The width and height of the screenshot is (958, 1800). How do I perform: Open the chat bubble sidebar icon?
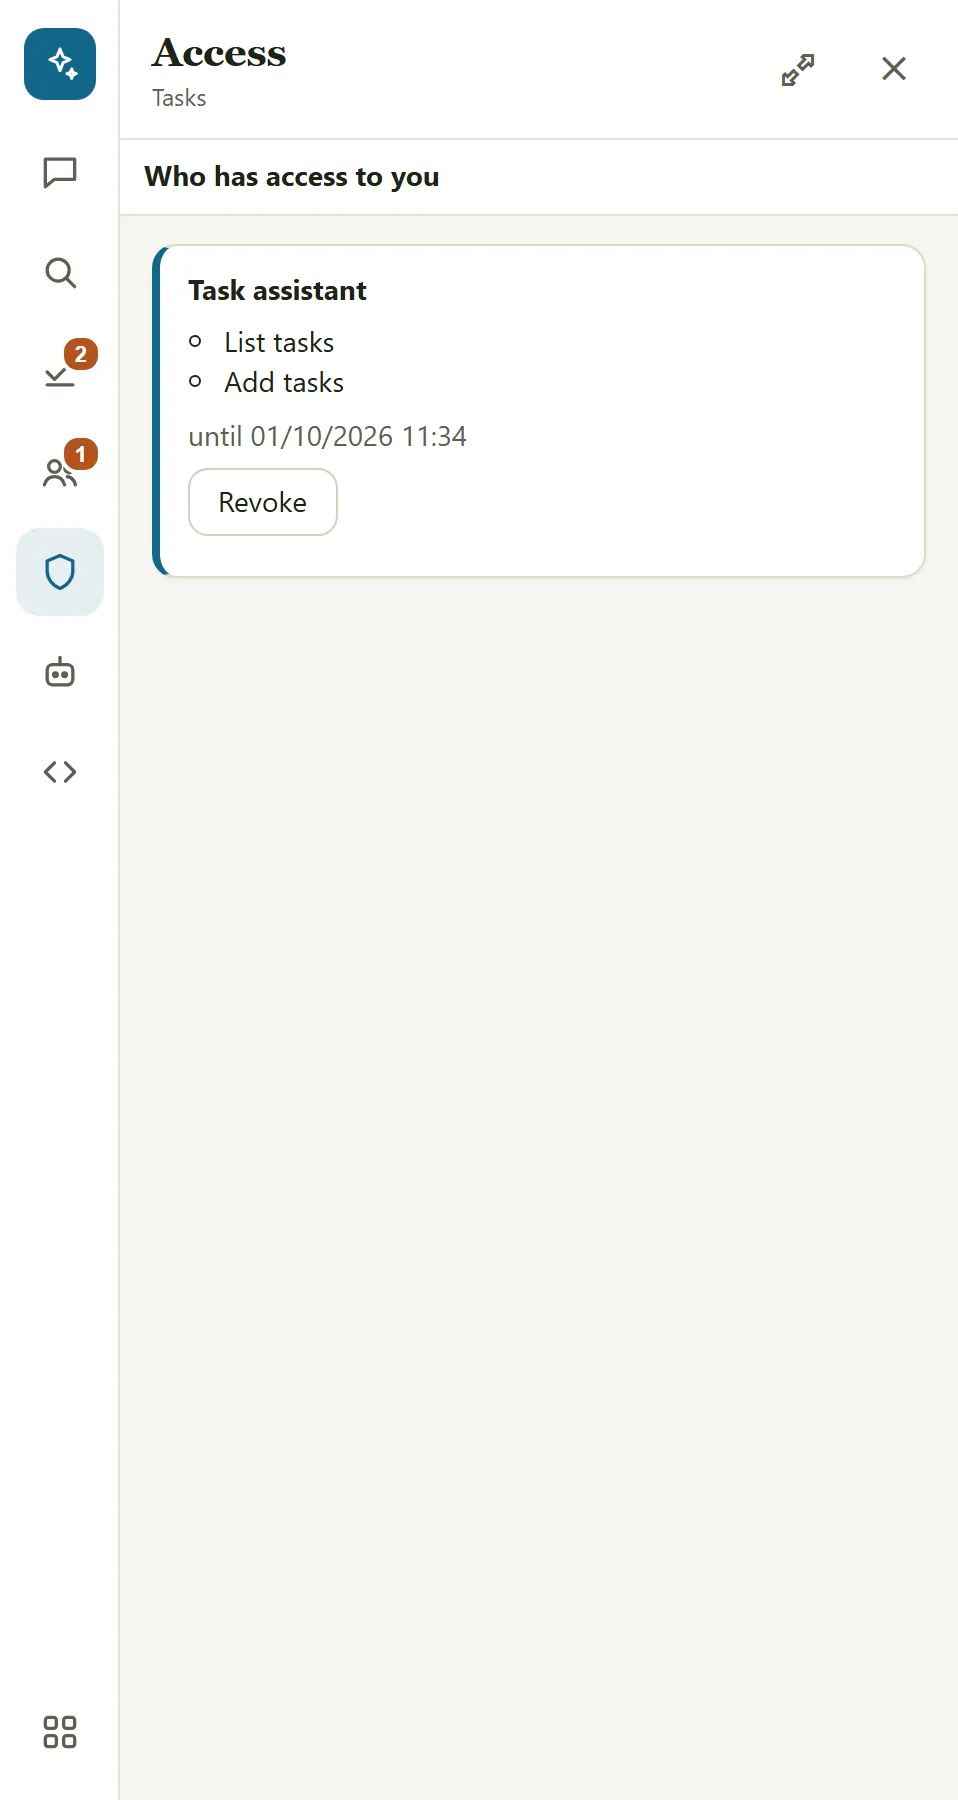pyautogui.click(x=60, y=172)
